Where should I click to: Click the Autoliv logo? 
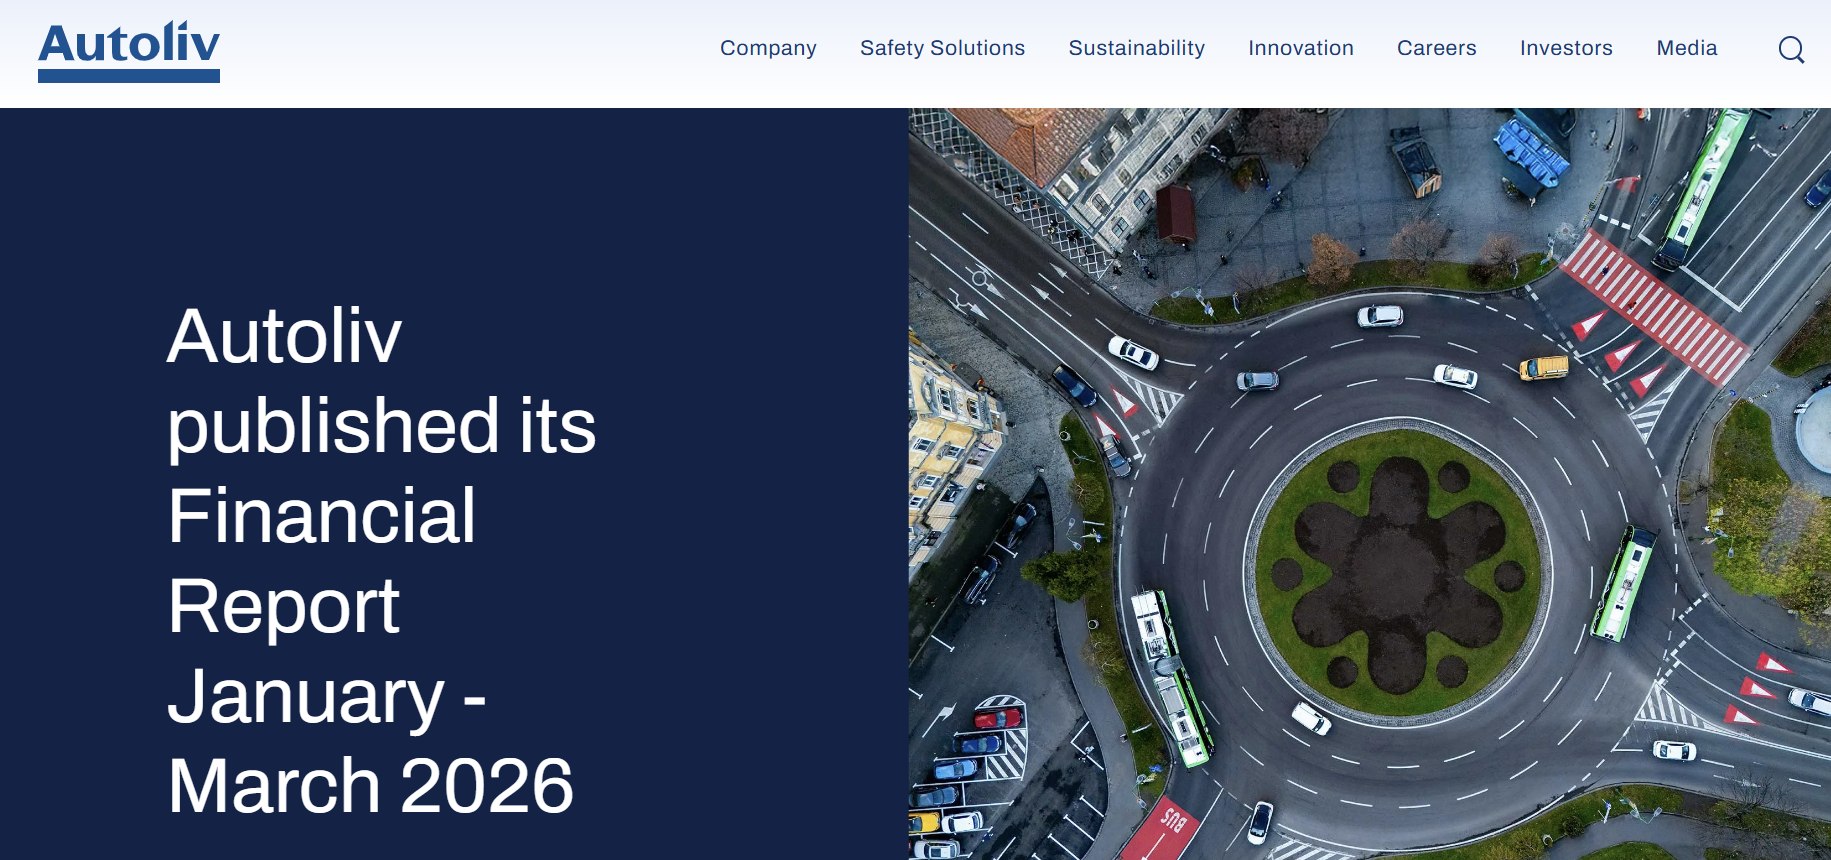(129, 51)
